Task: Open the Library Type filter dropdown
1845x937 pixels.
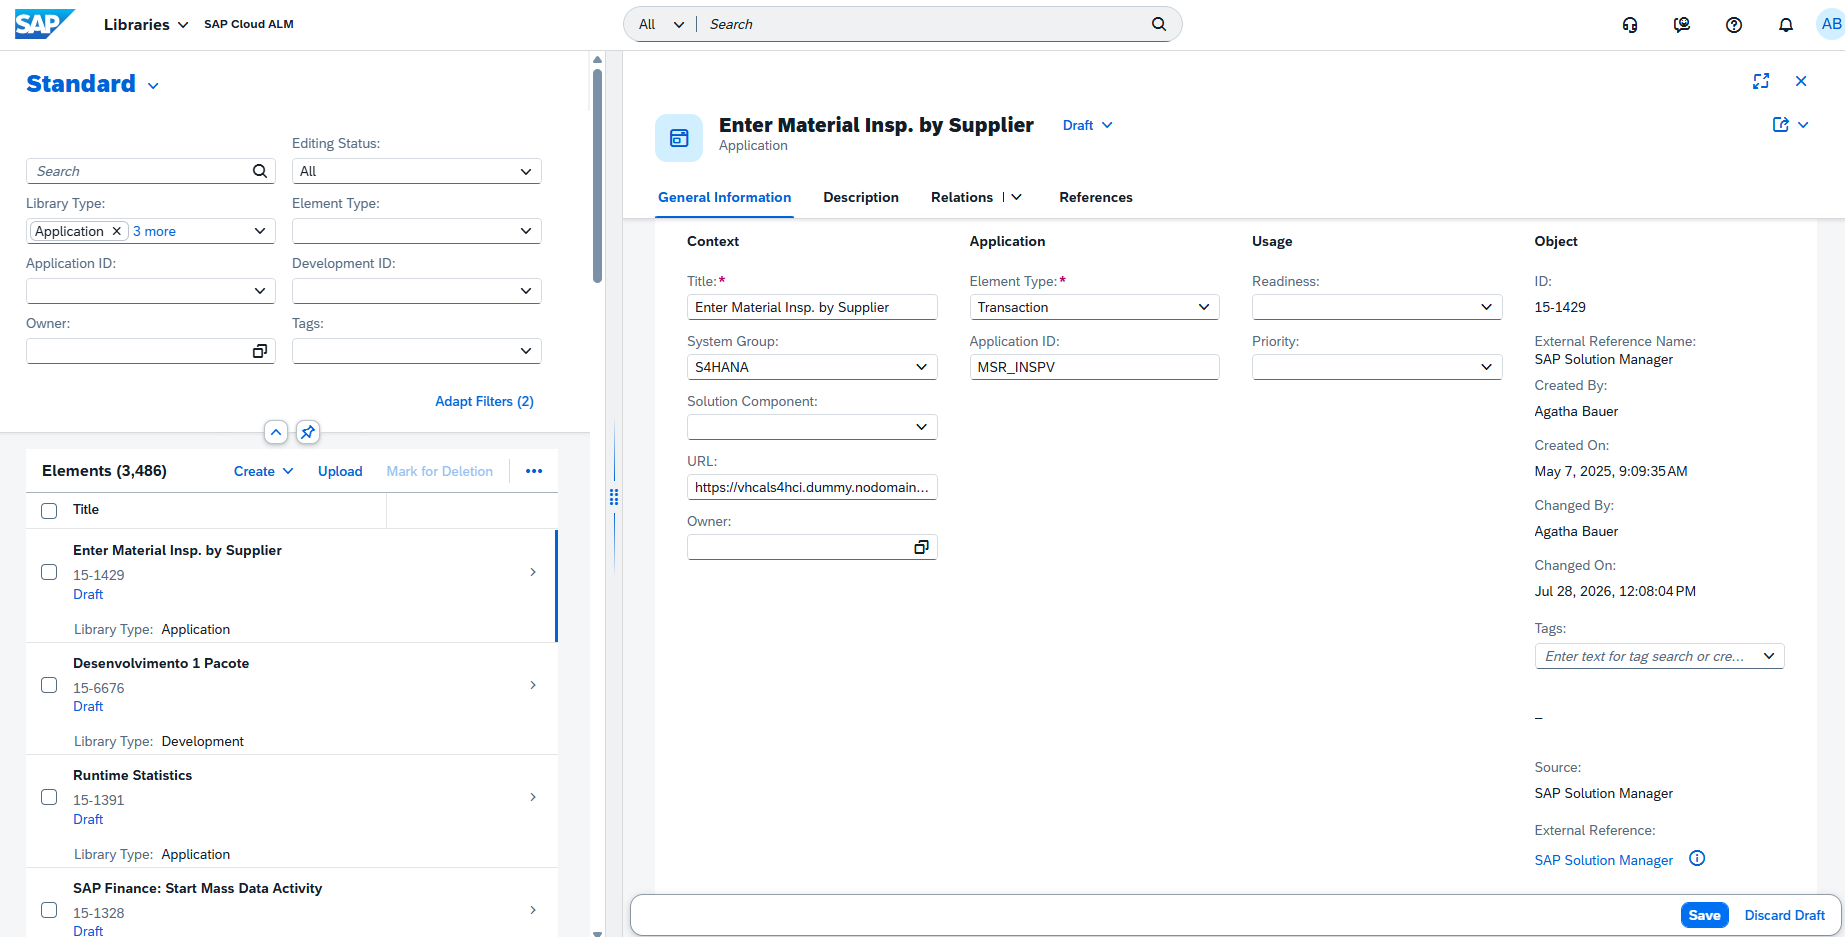Action: coord(260,231)
